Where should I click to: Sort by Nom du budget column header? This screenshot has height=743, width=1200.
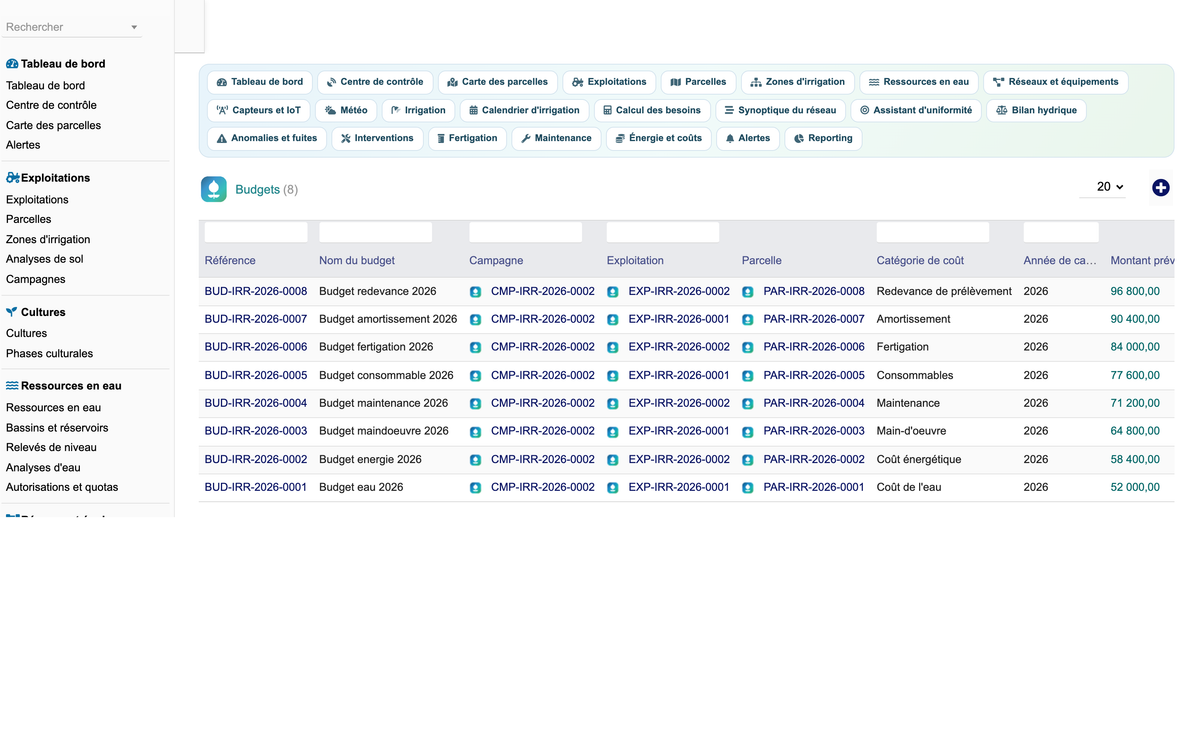[357, 261]
